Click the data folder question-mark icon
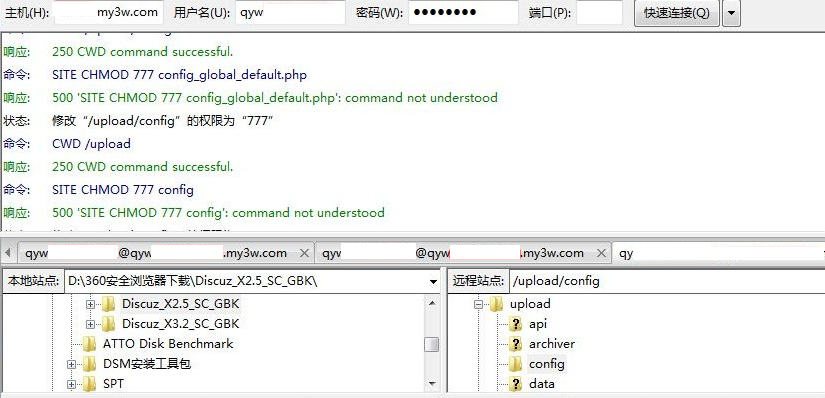Screen dimensions: 825x398 point(516,384)
